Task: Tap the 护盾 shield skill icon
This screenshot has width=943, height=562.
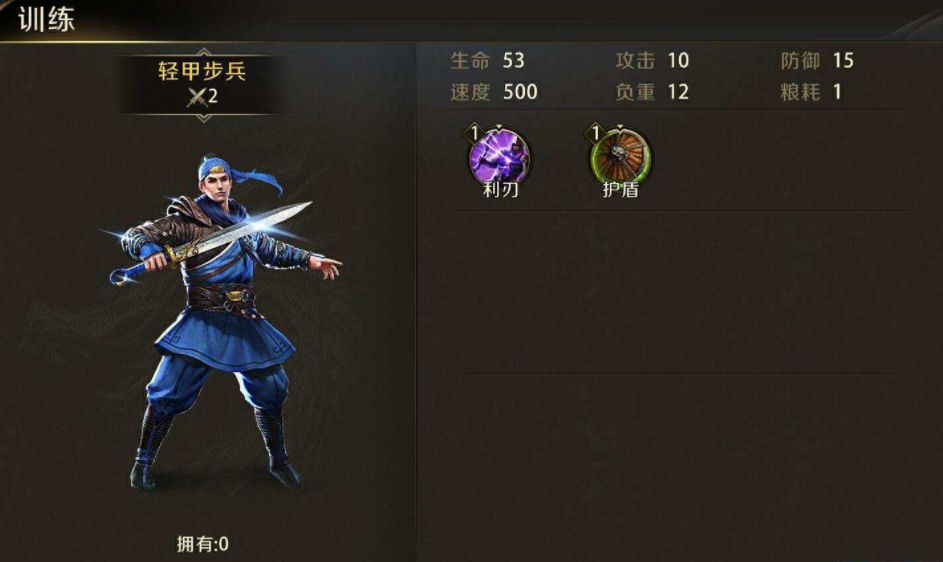Action: point(620,157)
